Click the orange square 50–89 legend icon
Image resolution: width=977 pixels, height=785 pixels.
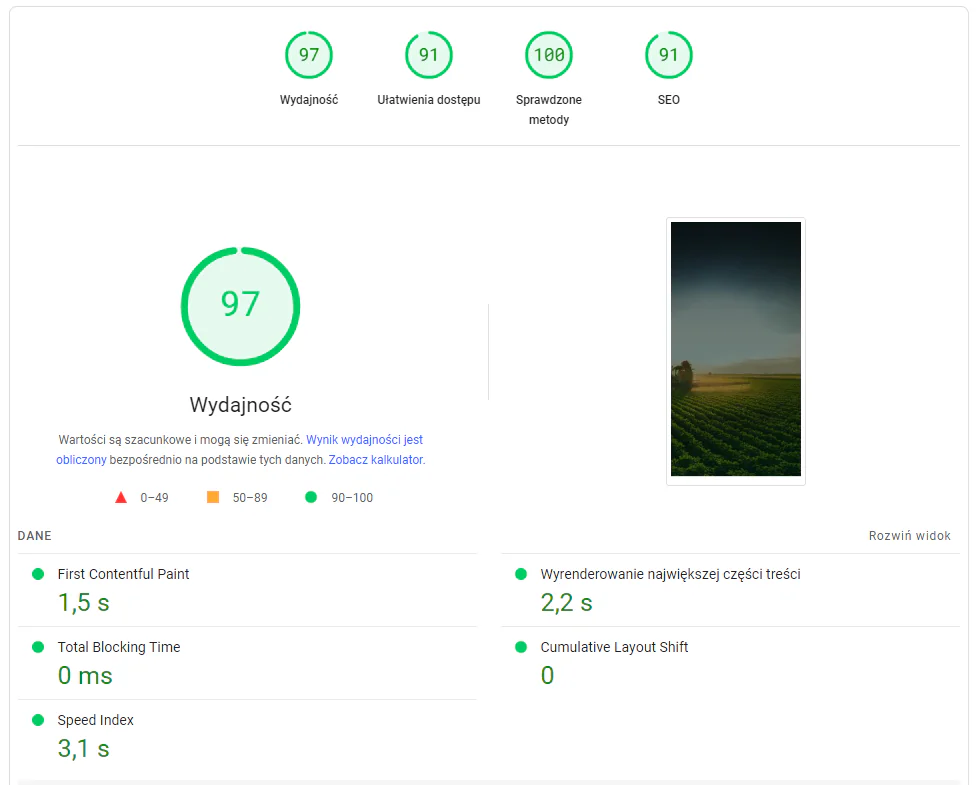[213, 497]
